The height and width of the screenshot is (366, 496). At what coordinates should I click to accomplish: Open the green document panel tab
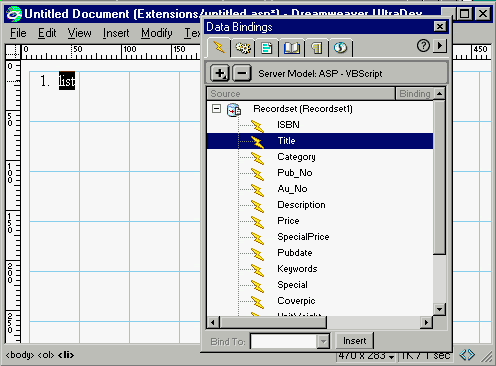pos(267,48)
